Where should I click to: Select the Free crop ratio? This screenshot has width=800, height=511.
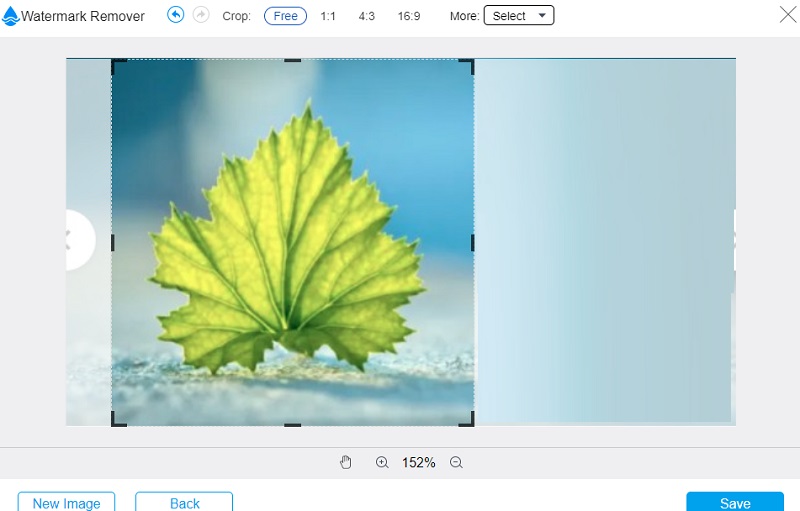[x=285, y=16]
